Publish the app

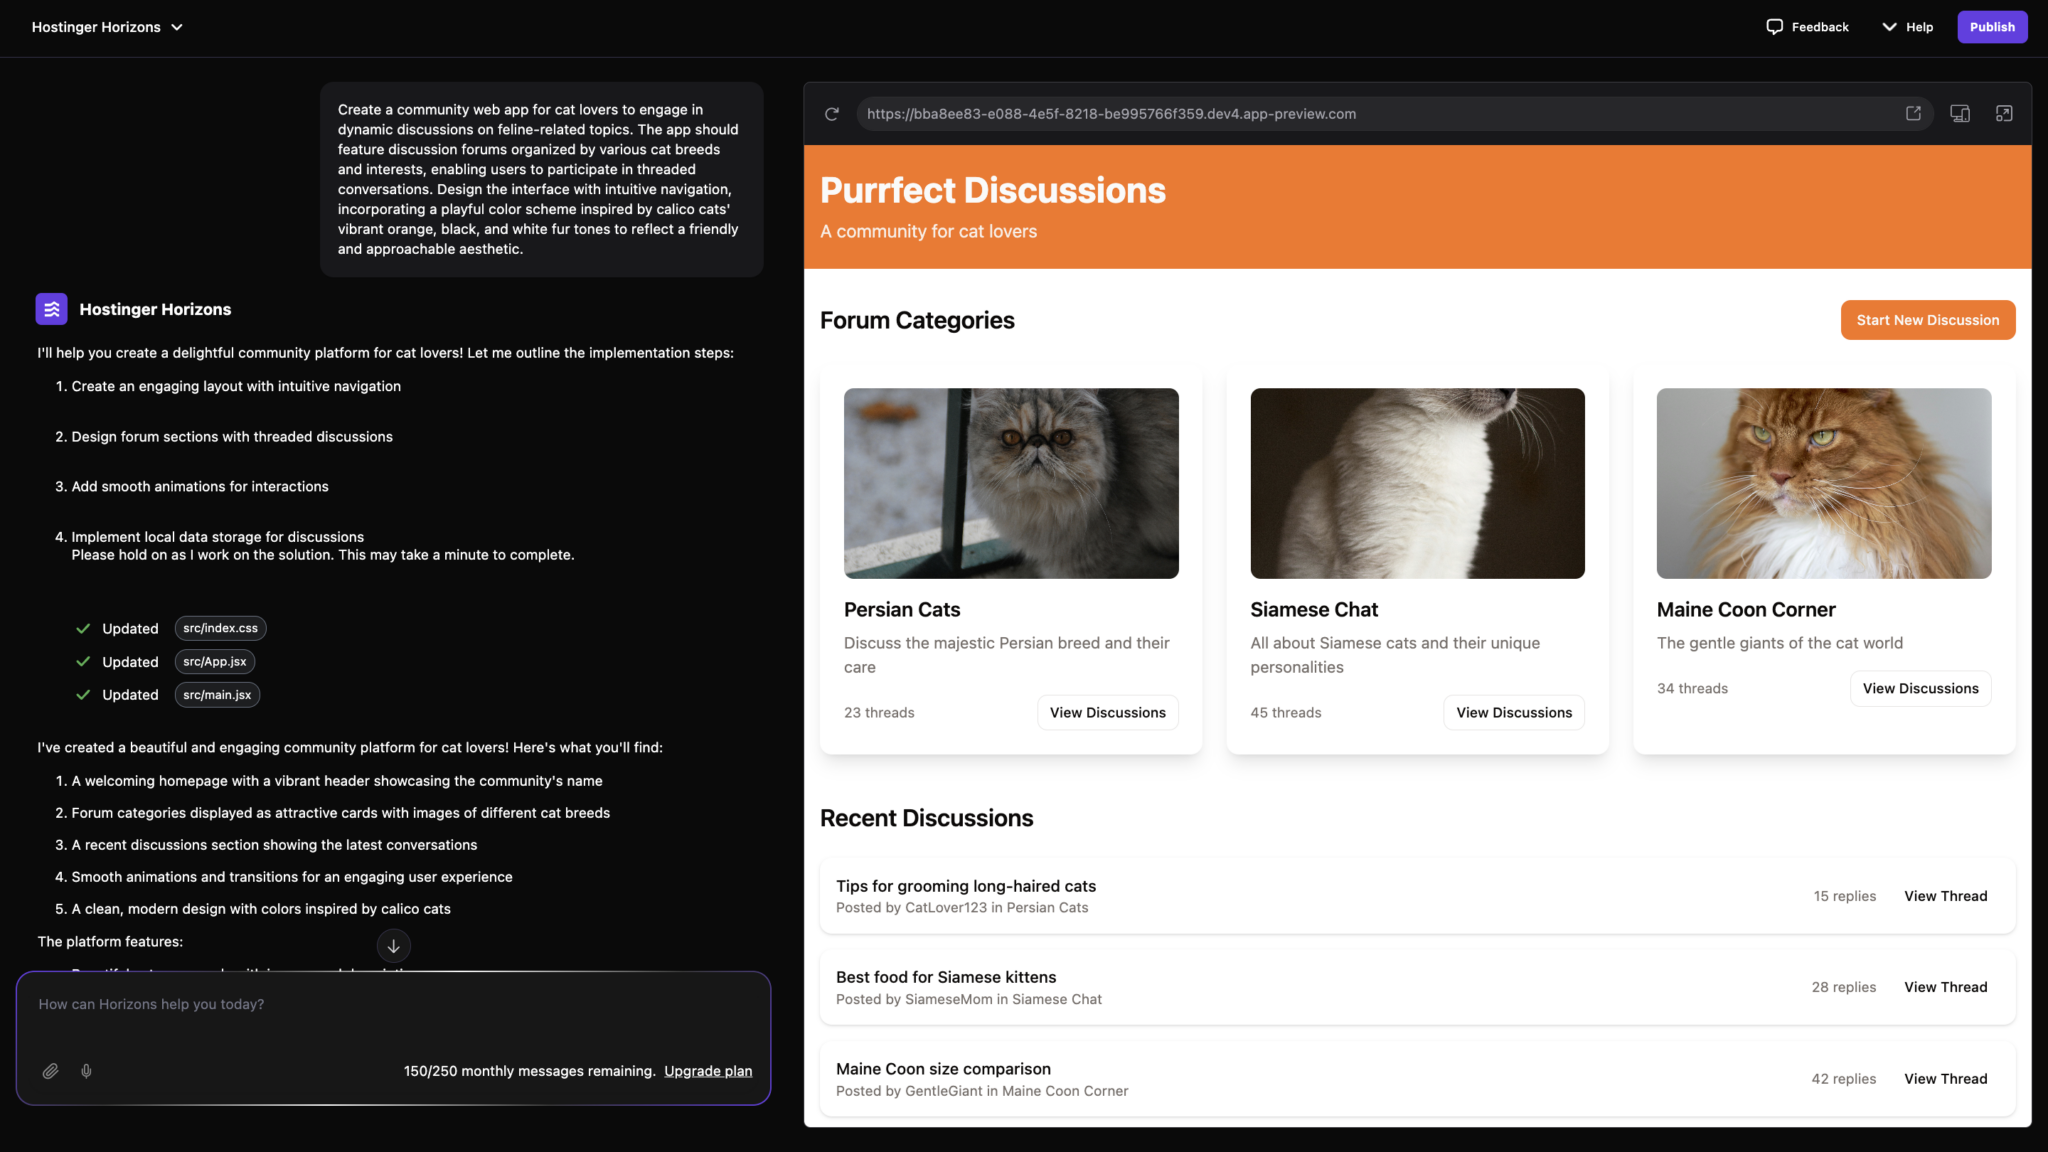click(1991, 26)
